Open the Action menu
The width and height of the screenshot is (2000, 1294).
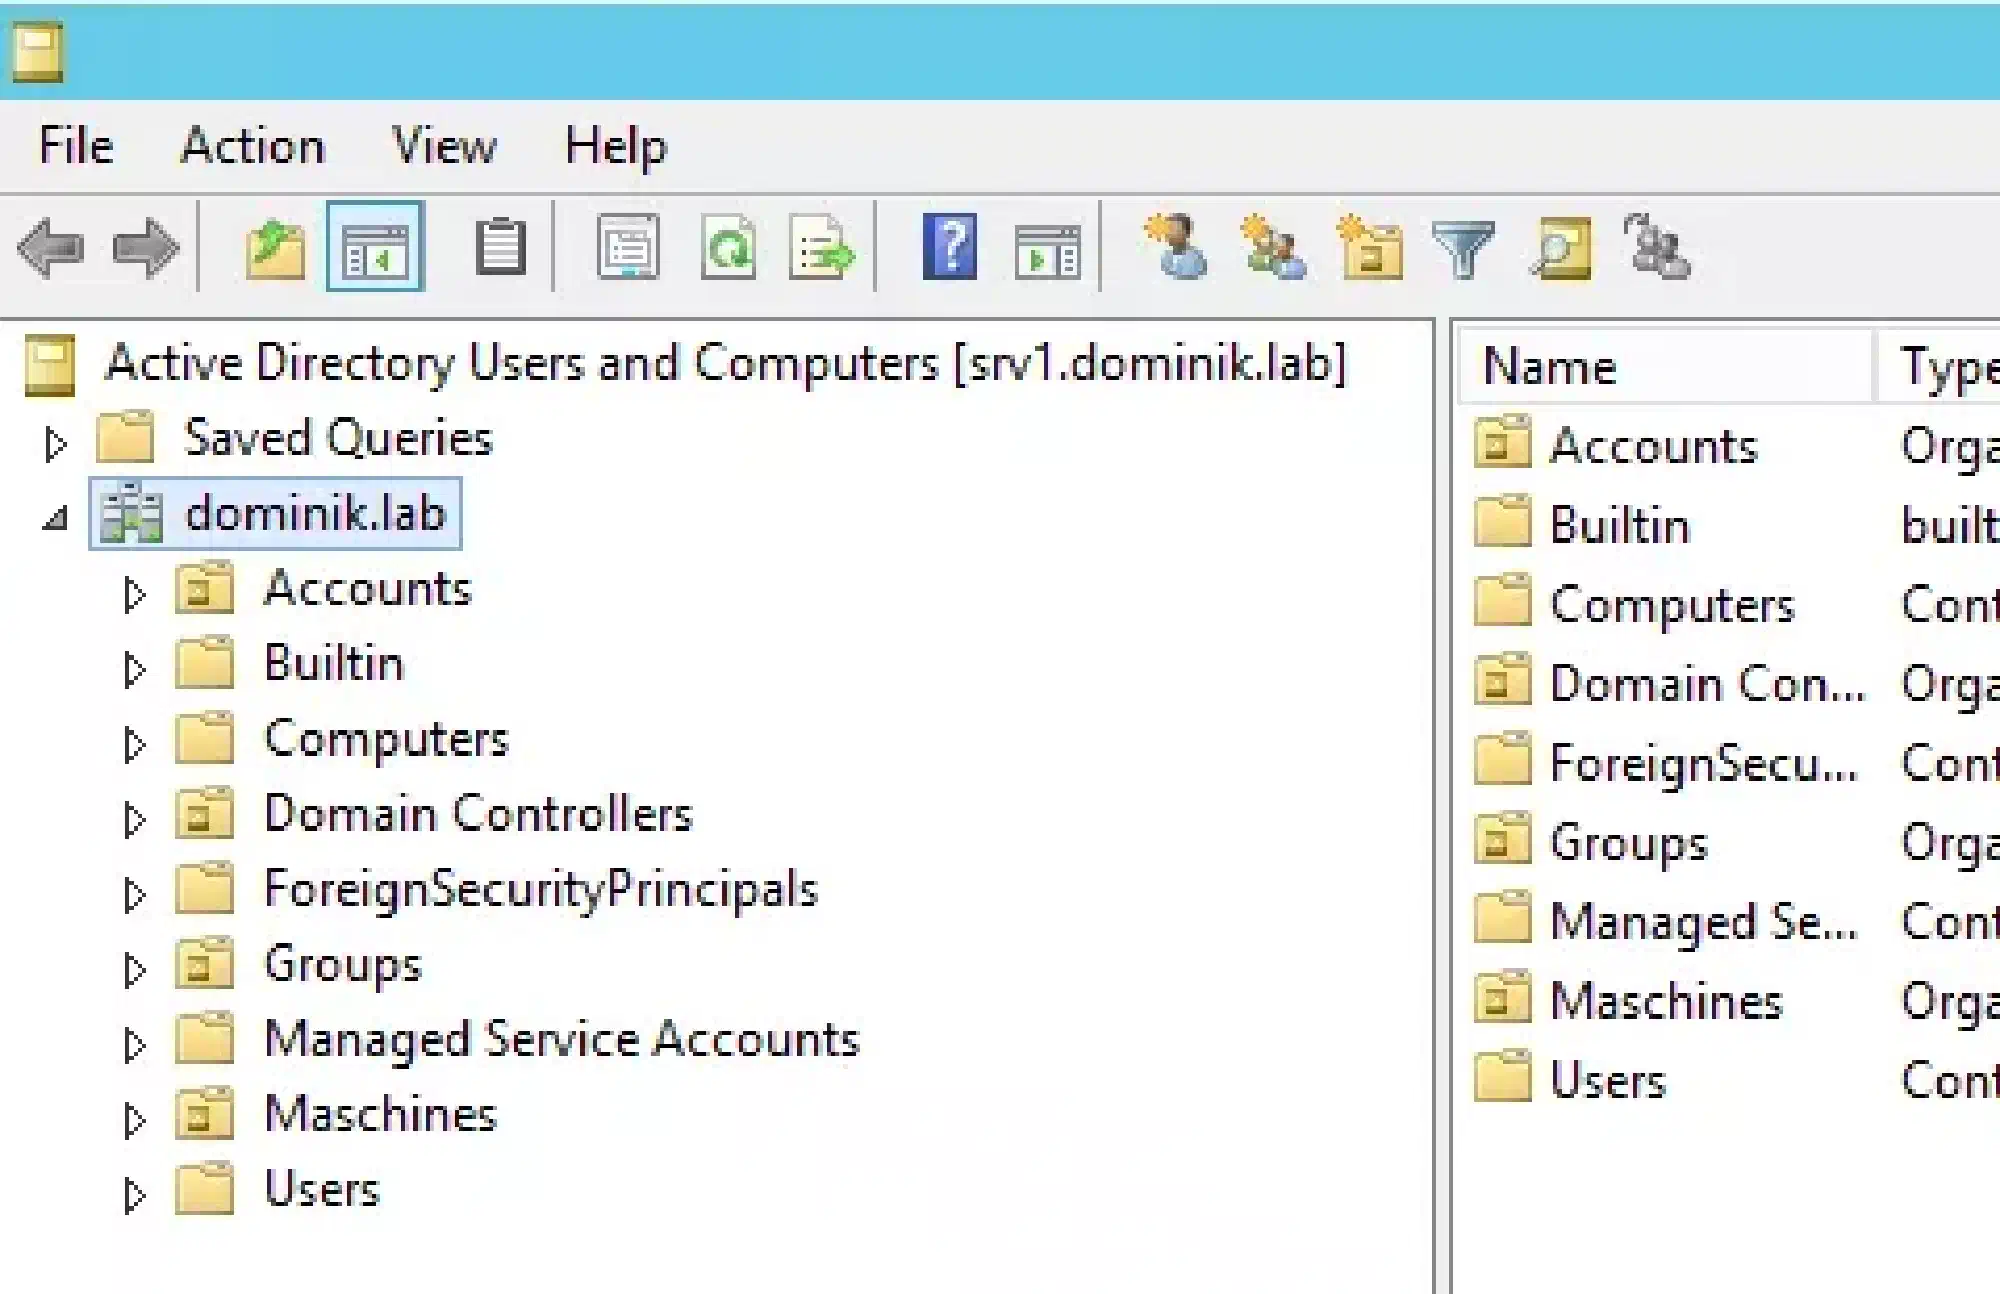coord(253,146)
